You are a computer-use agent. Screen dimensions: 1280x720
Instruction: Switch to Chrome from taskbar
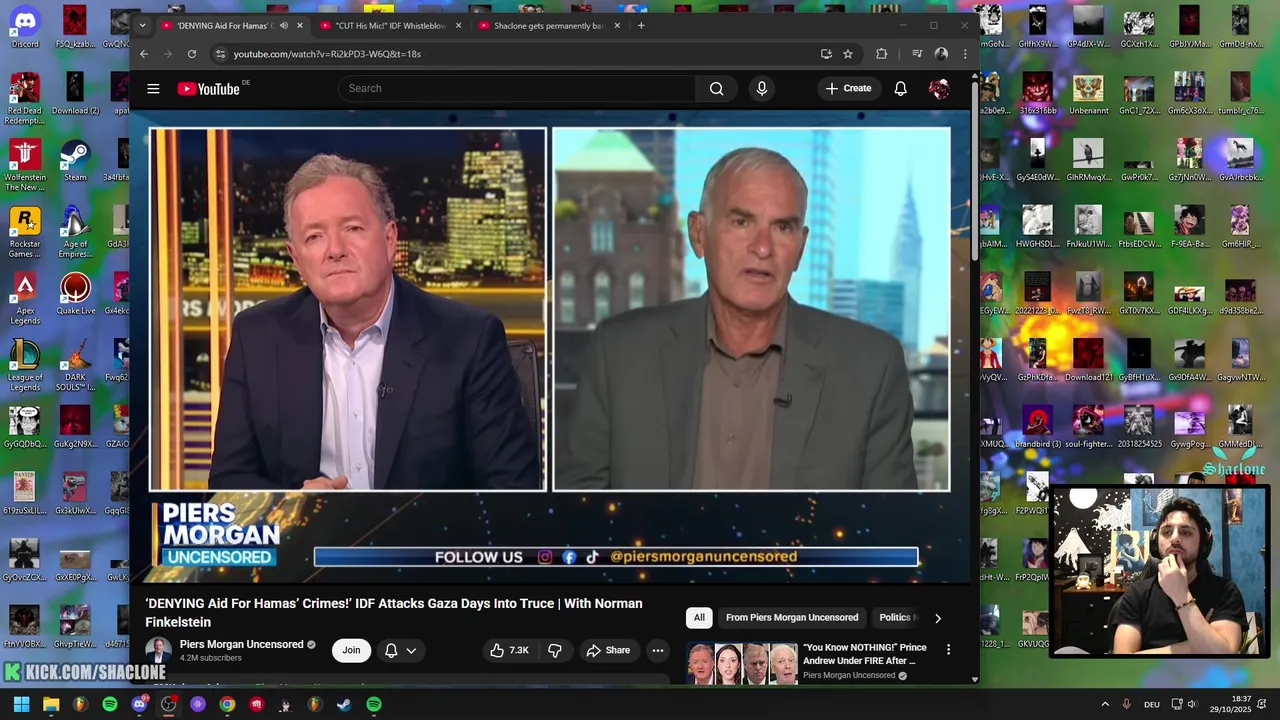tap(227, 704)
